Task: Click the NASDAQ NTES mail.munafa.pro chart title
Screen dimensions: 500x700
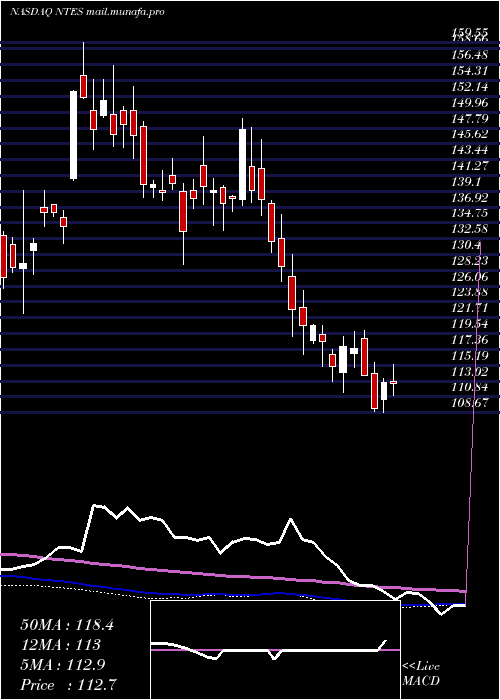Action: (x=87, y=12)
